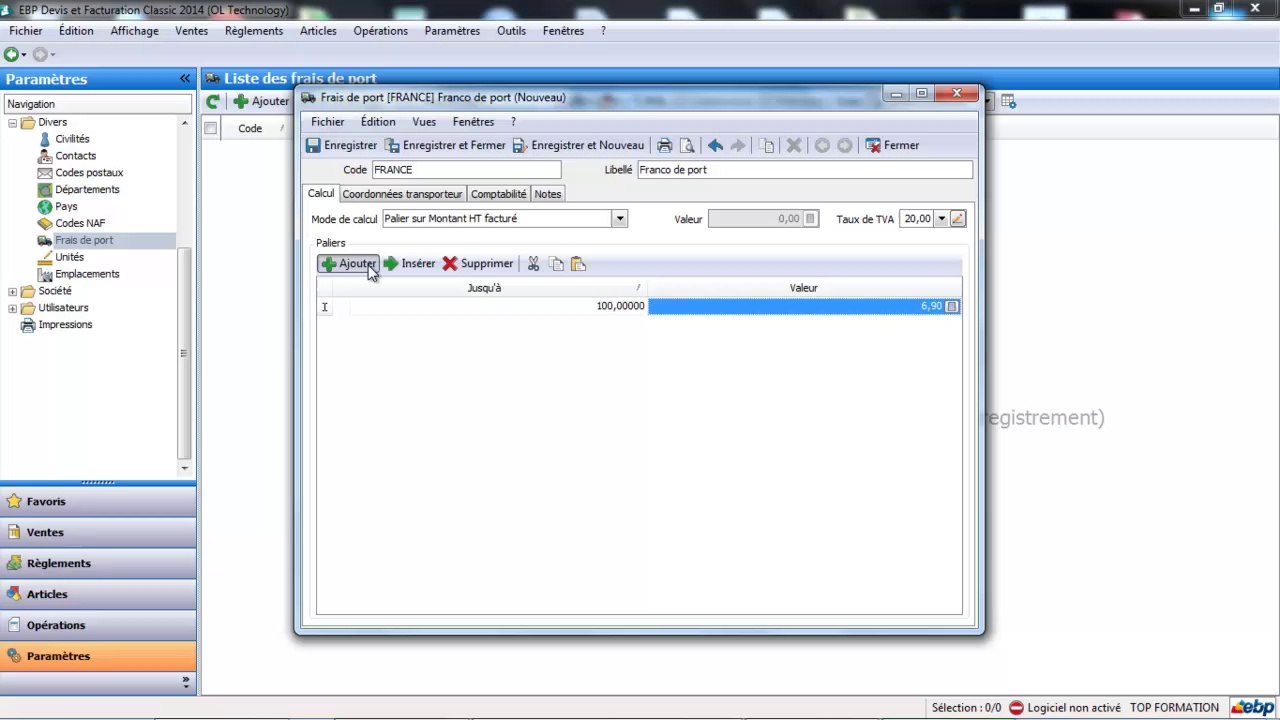Open Fenêtres menu in the dialog

(x=473, y=122)
